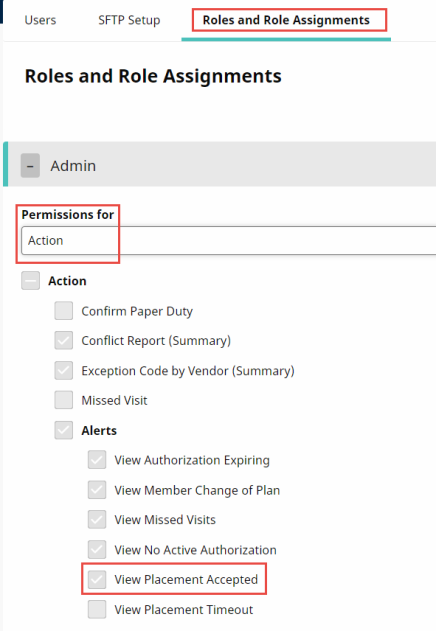This screenshot has height=631, width=436.
Task: Click the Admin role header label
Action: click(x=73, y=165)
